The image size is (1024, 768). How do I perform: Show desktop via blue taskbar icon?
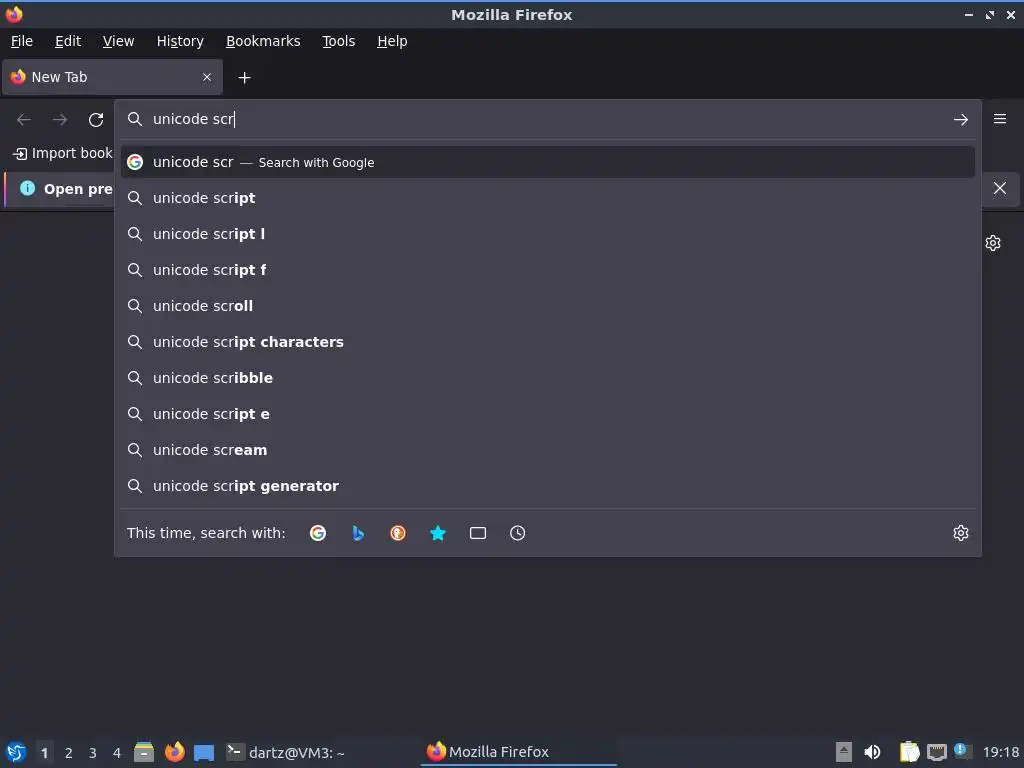(204, 752)
